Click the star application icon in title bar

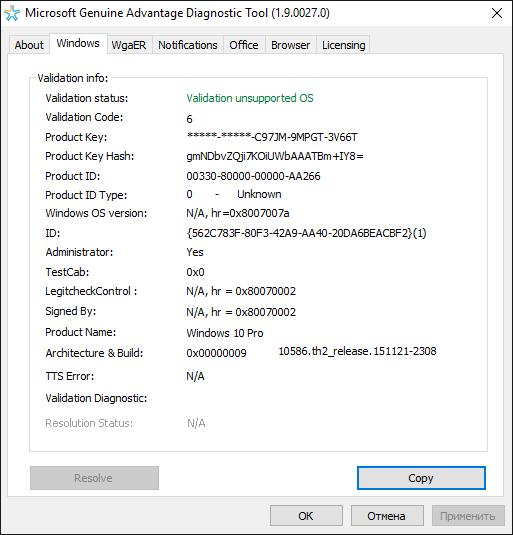[12, 14]
